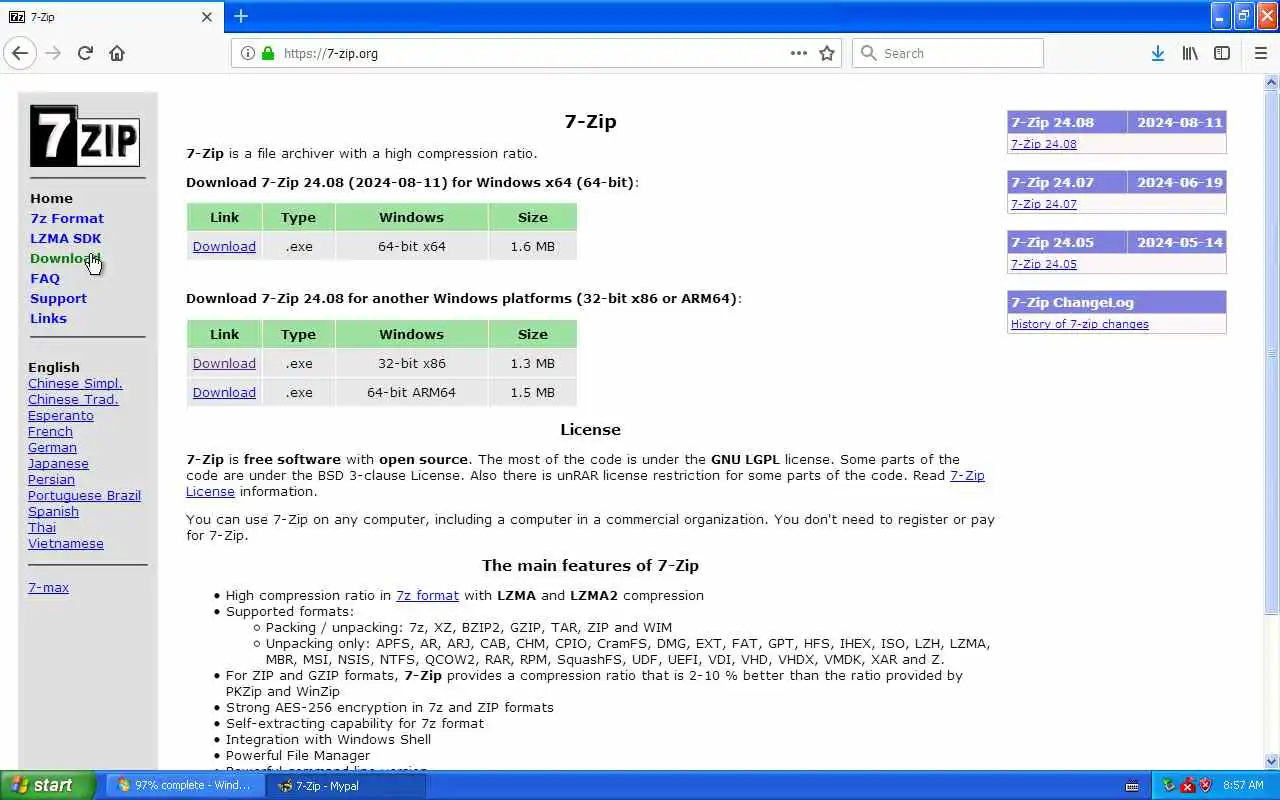Select the 7-Zip - Mypal taskbar button
This screenshot has width=1280, height=800.
346,785
